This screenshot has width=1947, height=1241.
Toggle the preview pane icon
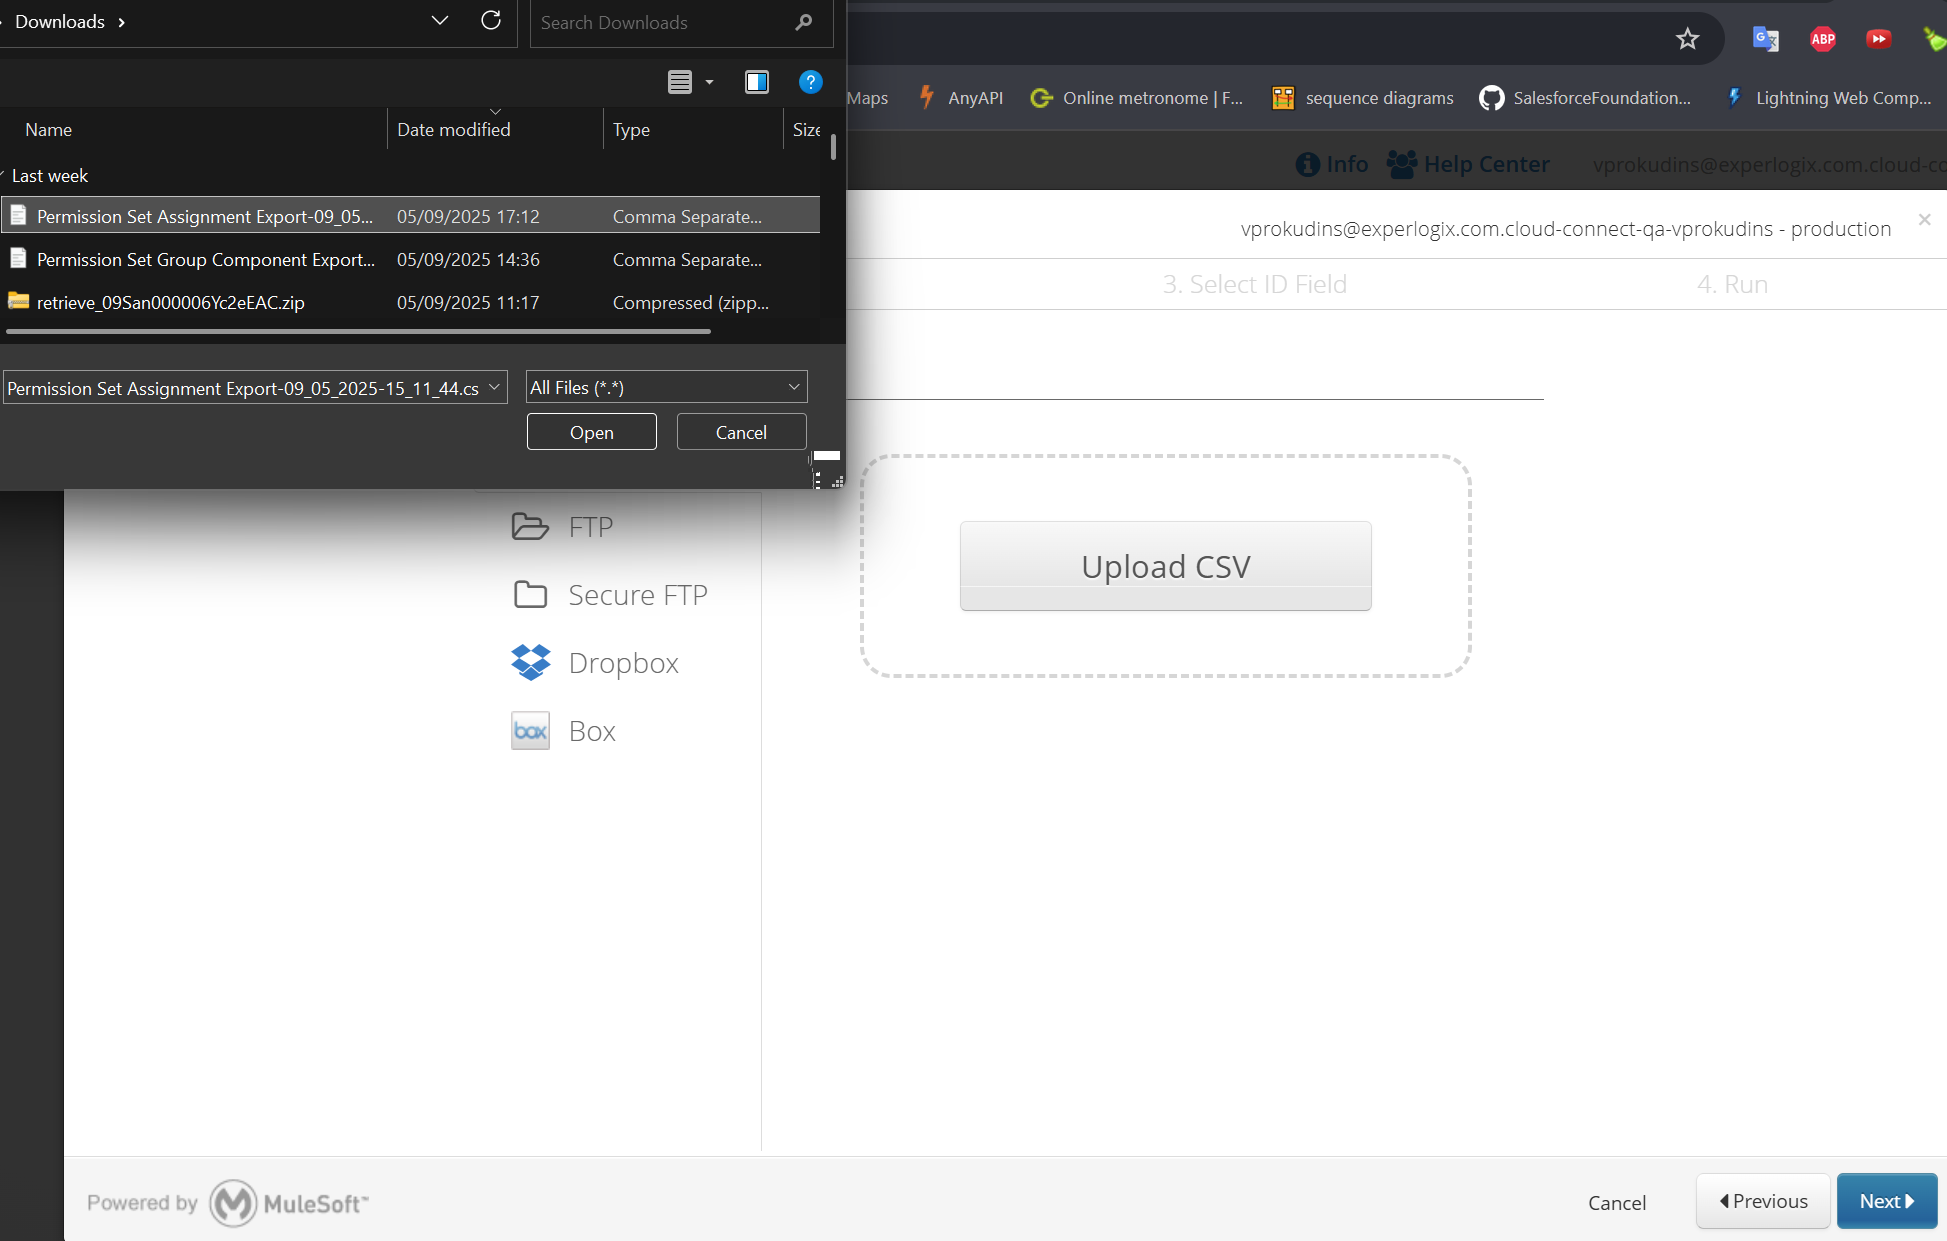[757, 82]
